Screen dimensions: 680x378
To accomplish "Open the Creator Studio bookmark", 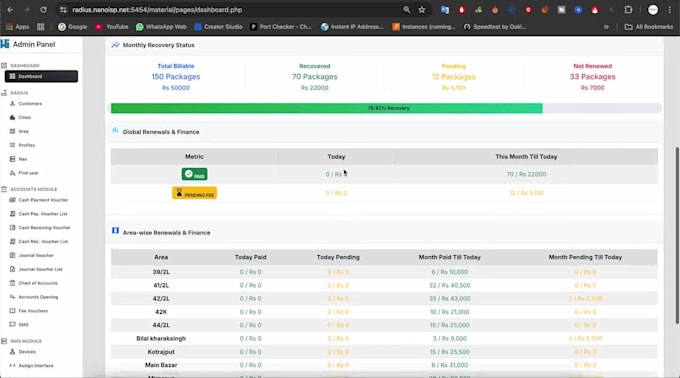I will [x=218, y=27].
